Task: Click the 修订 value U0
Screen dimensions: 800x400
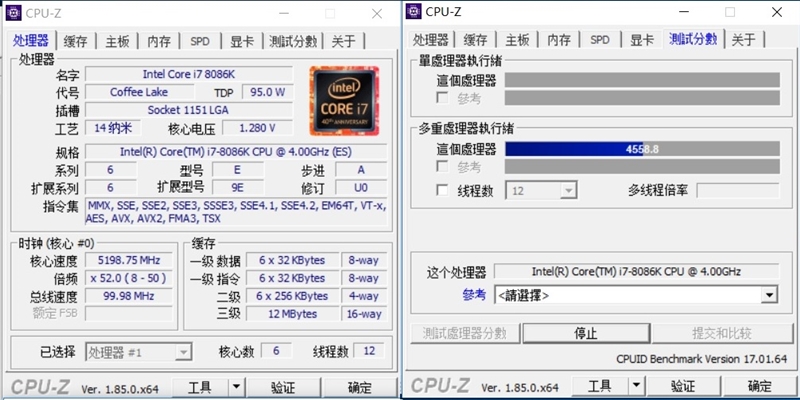Action: [361, 187]
